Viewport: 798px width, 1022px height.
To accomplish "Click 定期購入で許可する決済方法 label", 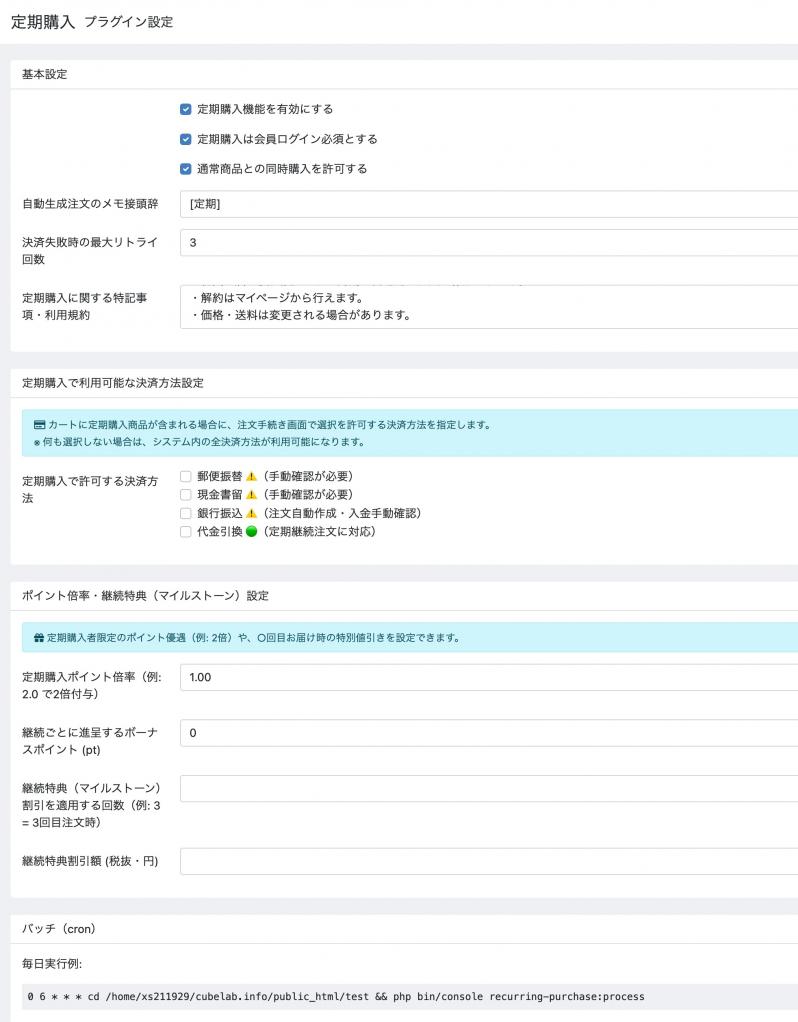I will [90, 489].
